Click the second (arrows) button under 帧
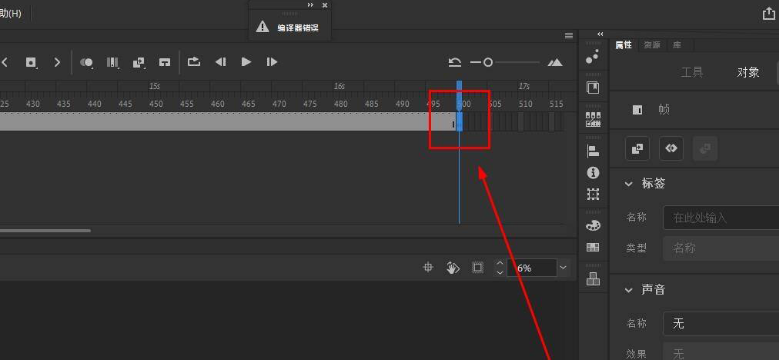 coord(671,148)
